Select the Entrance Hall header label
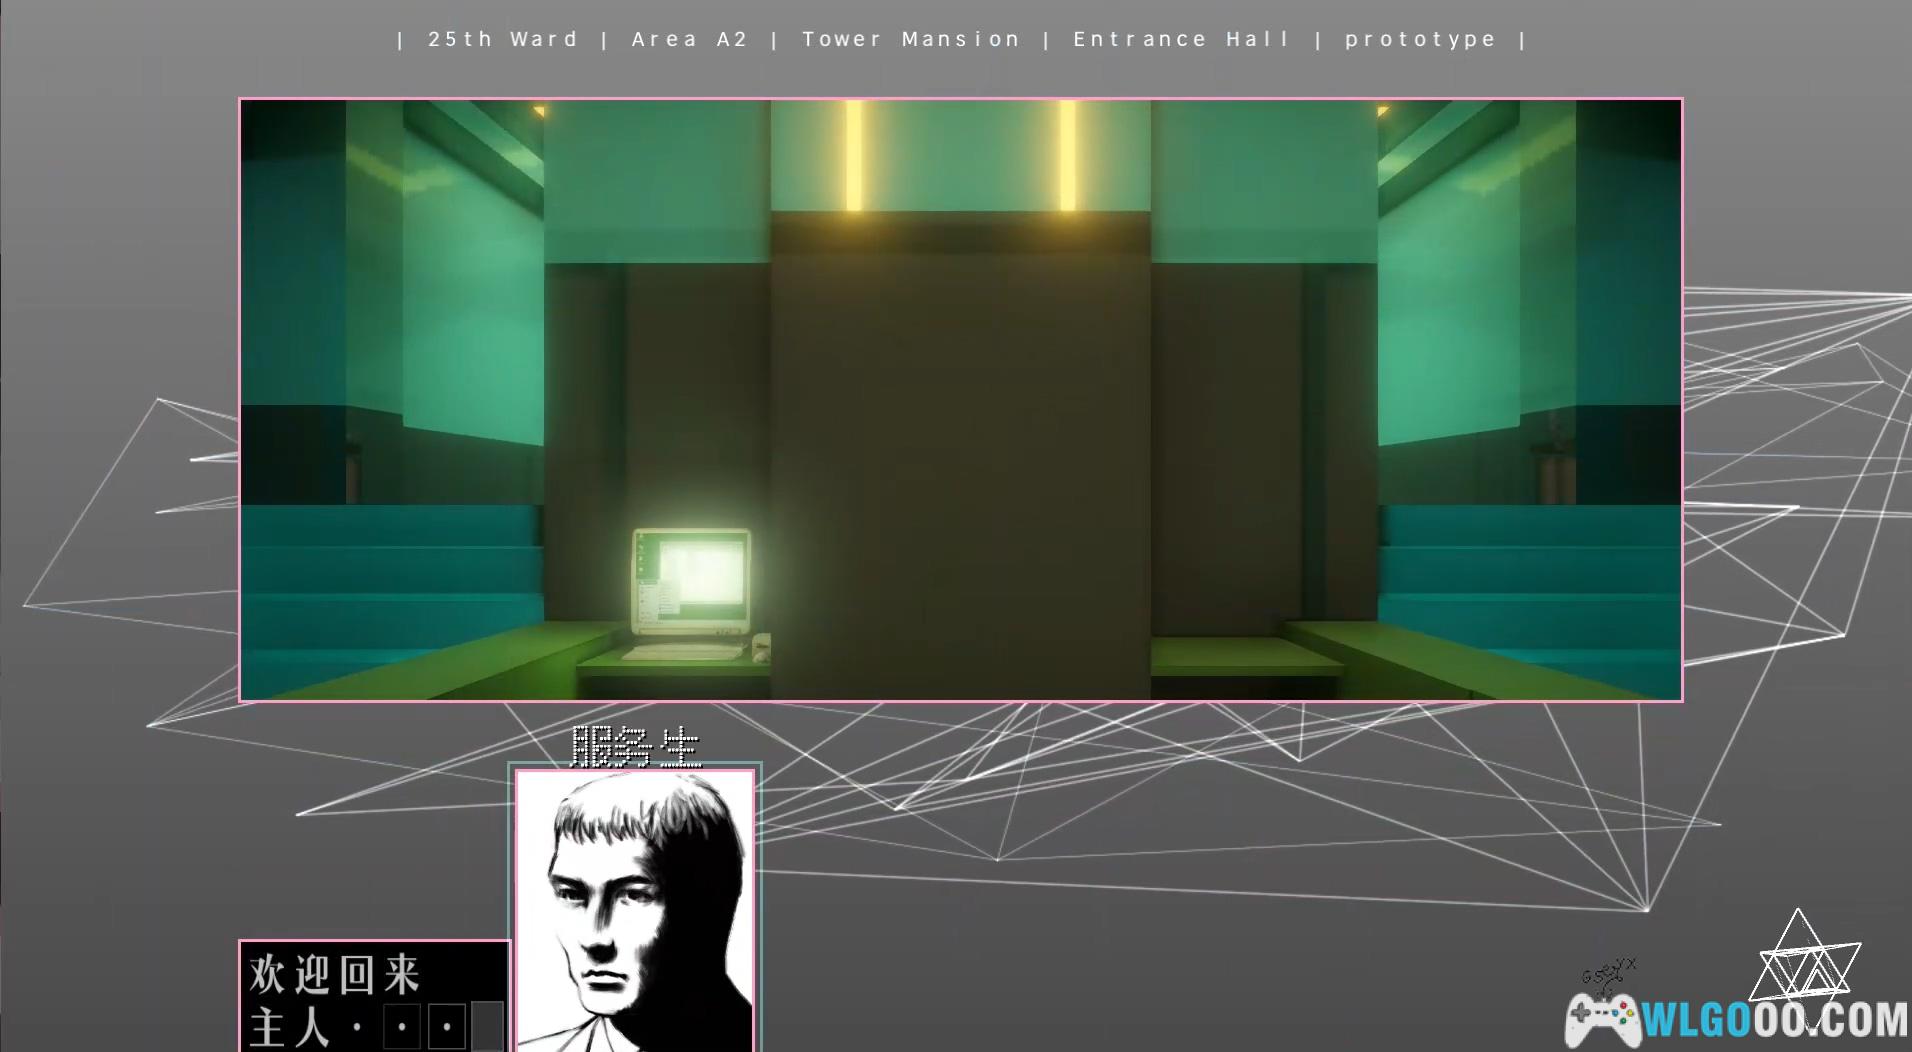1912x1052 pixels. pos(1181,40)
